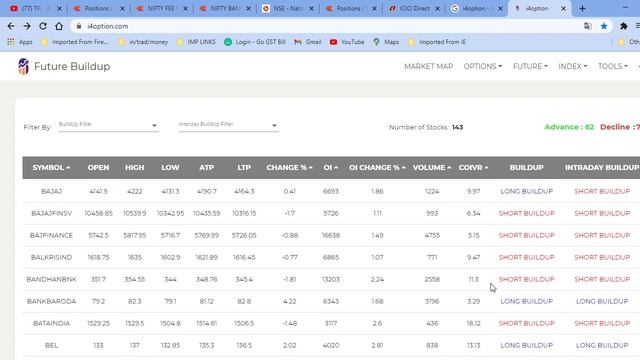Reload the i4option page
This screenshot has width=640, height=360.
click(43, 26)
